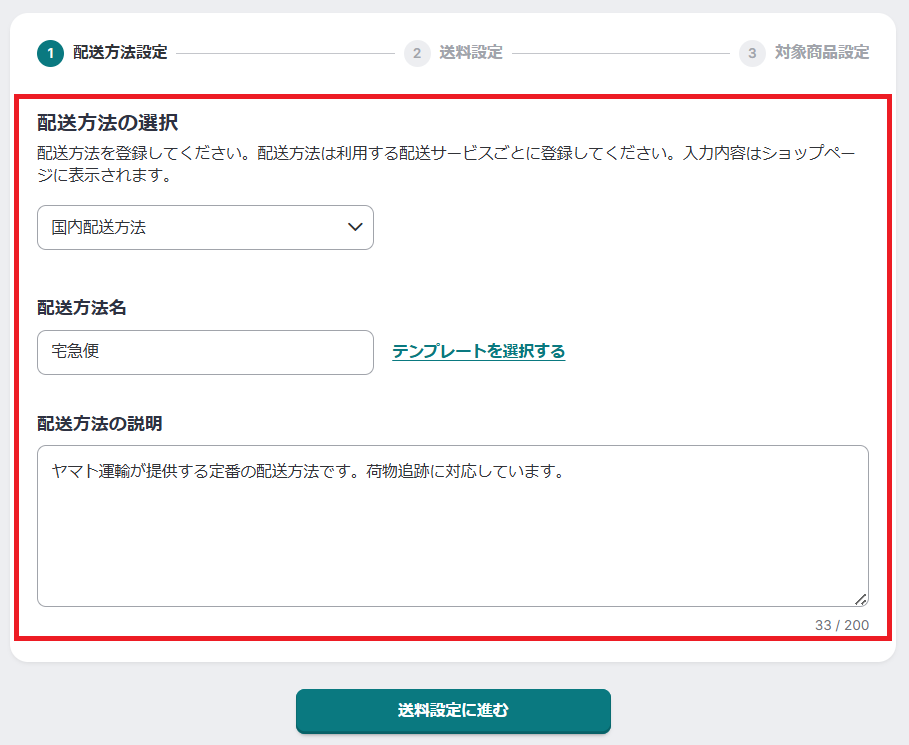Focus the 配送方法名 field containing 宅急便
The width and height of the screenshot is (909, 745).
[205, 352]
